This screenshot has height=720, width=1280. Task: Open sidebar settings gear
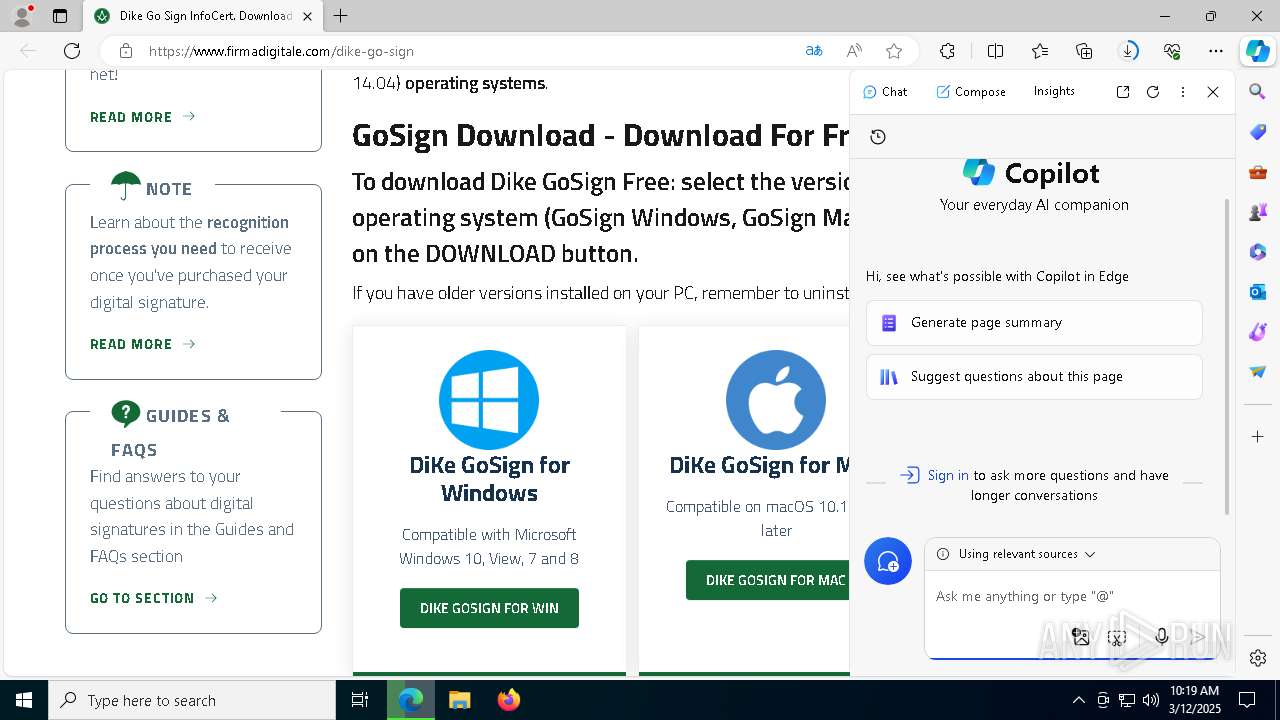[x=1258, y=658]
